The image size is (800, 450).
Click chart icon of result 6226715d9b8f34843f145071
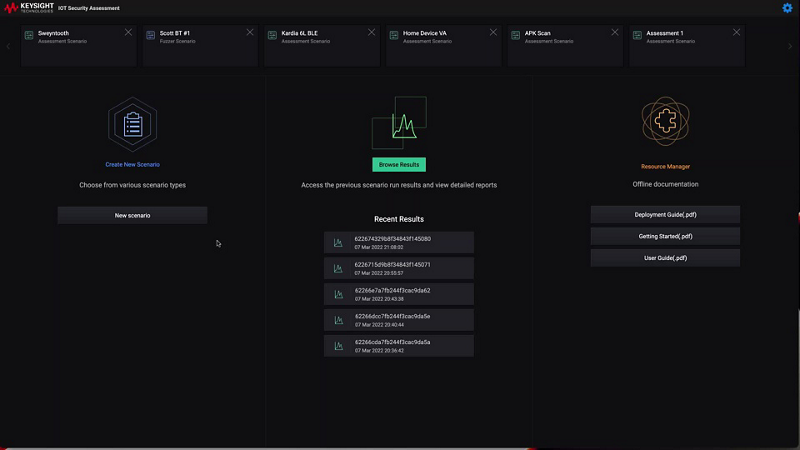[x=338, y=268]
